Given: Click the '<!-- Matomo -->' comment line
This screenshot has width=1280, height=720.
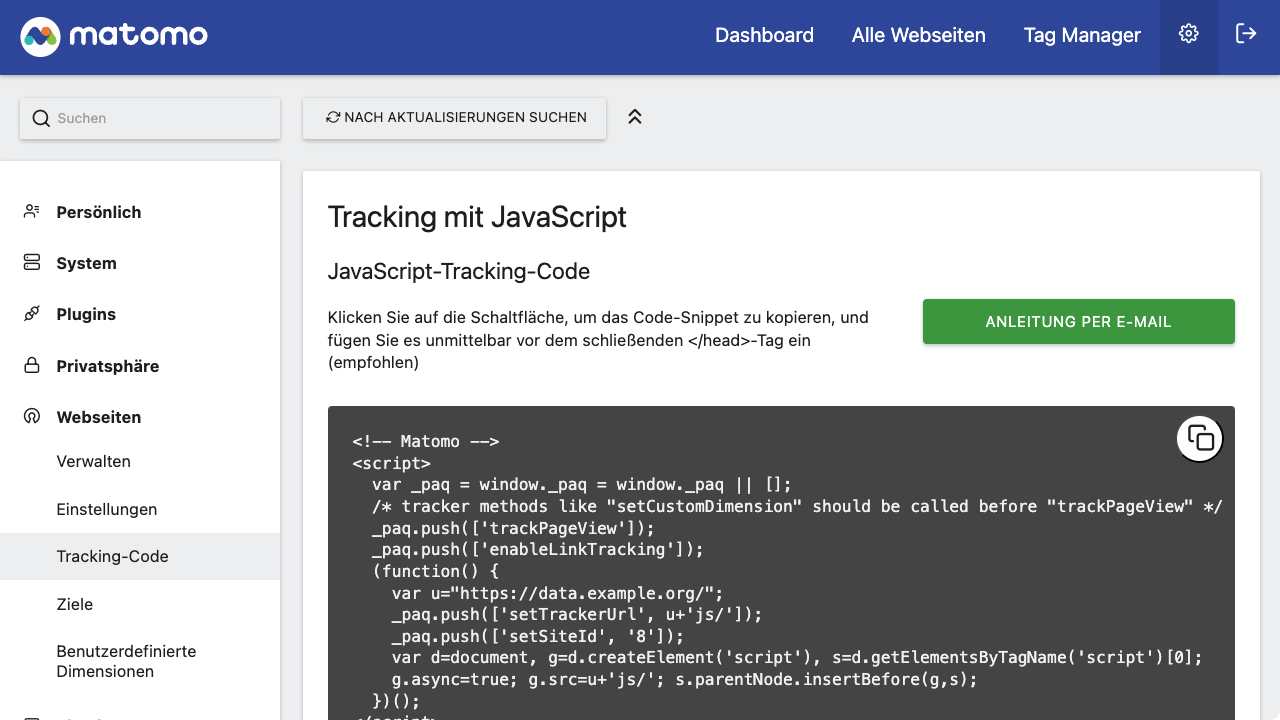Looking at the screenshot, I should (x=425, y=441).
